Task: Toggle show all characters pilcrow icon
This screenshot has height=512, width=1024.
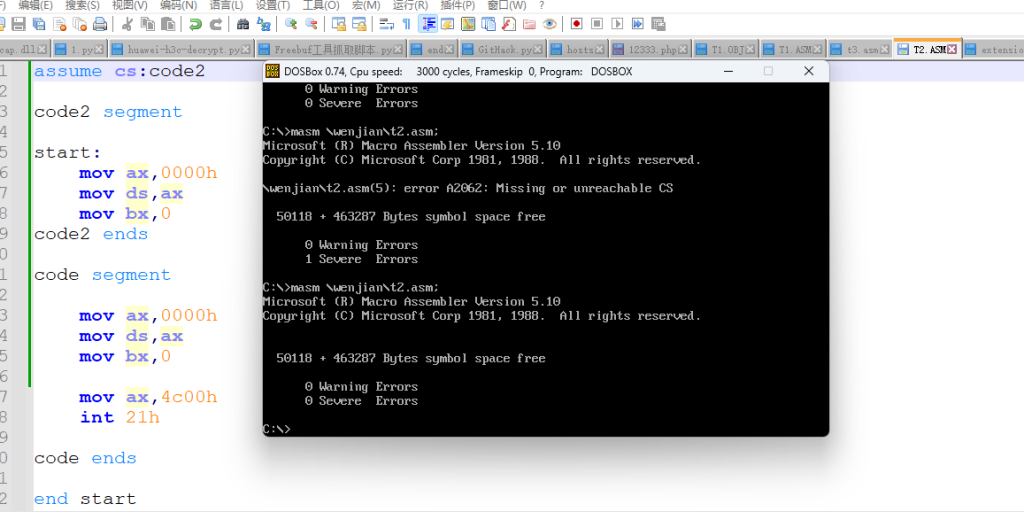Action: 406,23
